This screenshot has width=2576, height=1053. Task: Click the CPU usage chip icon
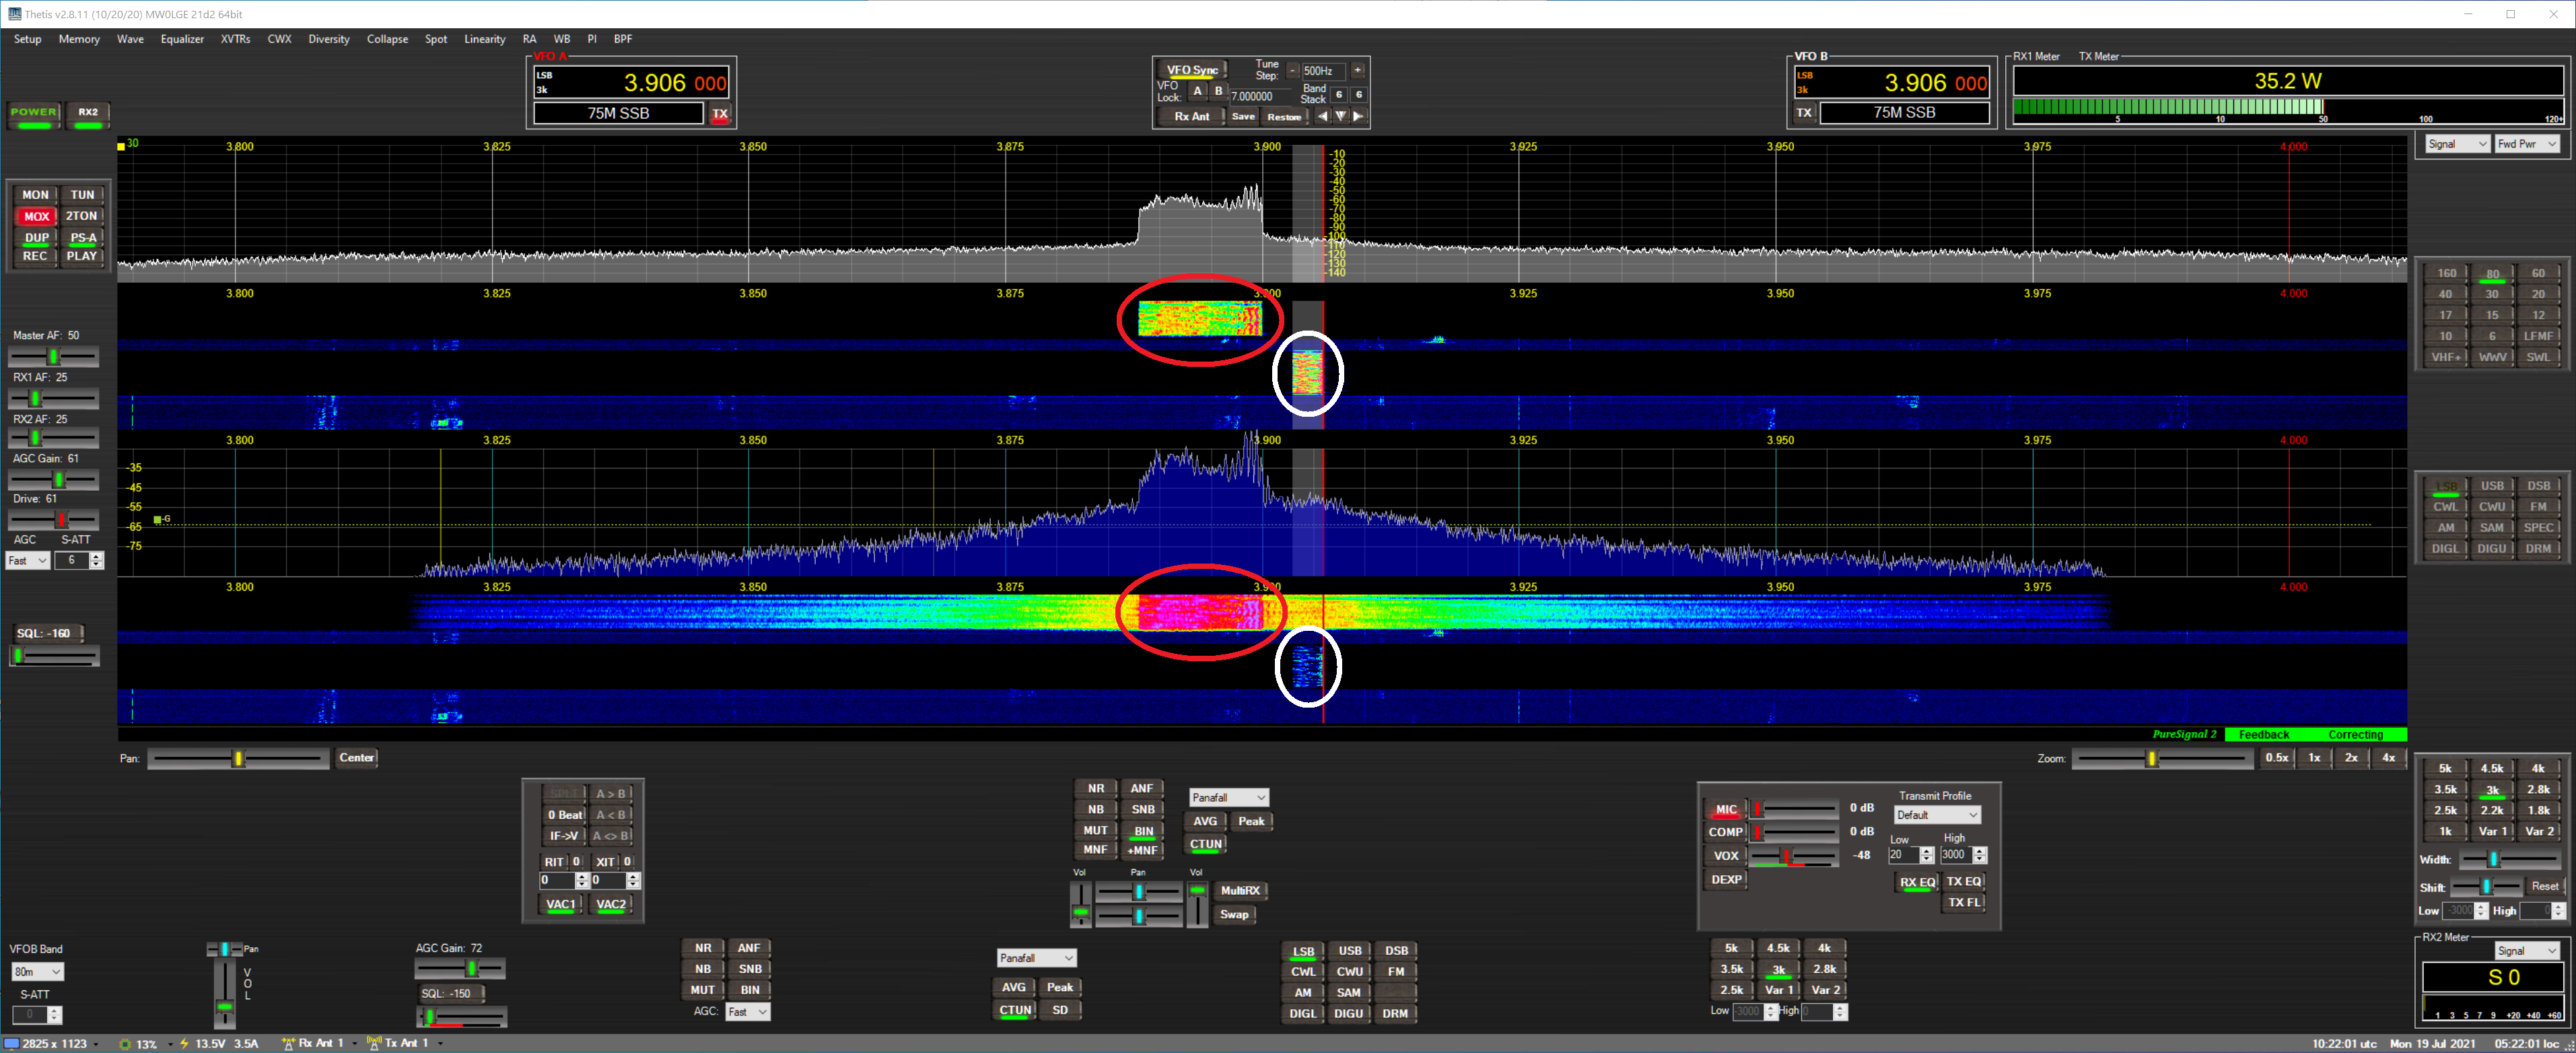[125, 1044]
